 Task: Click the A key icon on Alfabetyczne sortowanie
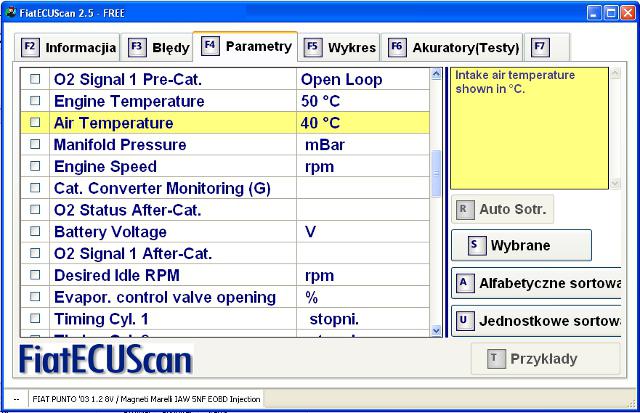coord(465,283)
